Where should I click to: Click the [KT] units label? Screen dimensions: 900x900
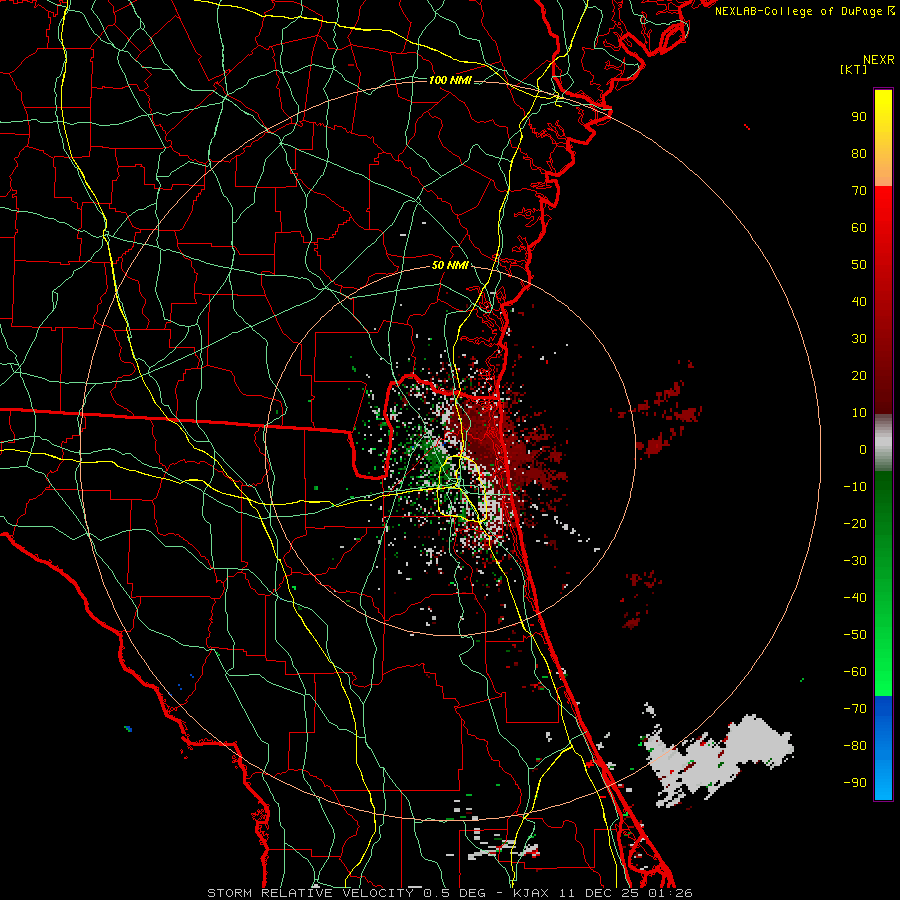point(854,69)
